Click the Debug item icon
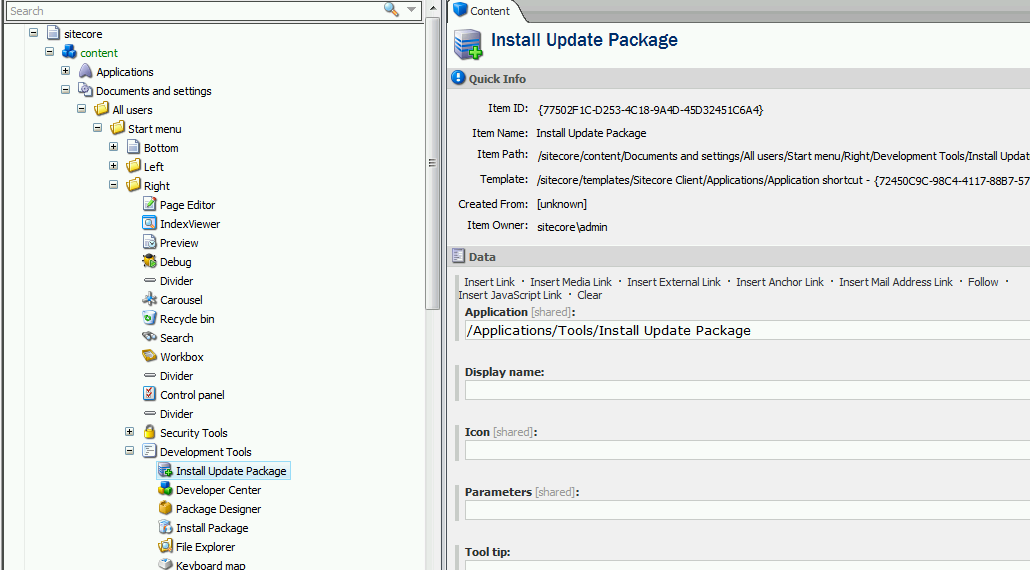This screenshot has height=570, width=1030. pyautogui.click(x=149, y=262)
